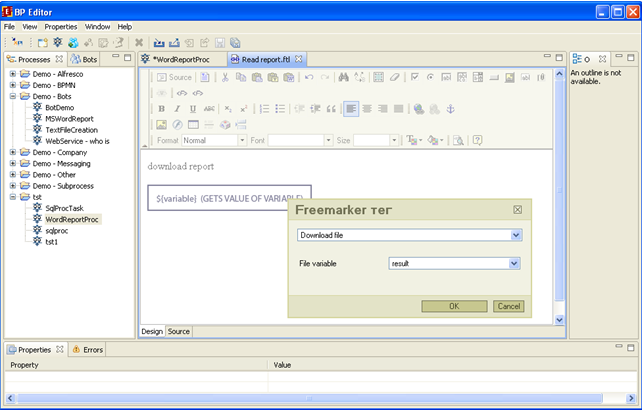Close the Freemarker dialog with X
Image resolution: width=642 pixels, height=410 pixels.
tap(518, 210)
